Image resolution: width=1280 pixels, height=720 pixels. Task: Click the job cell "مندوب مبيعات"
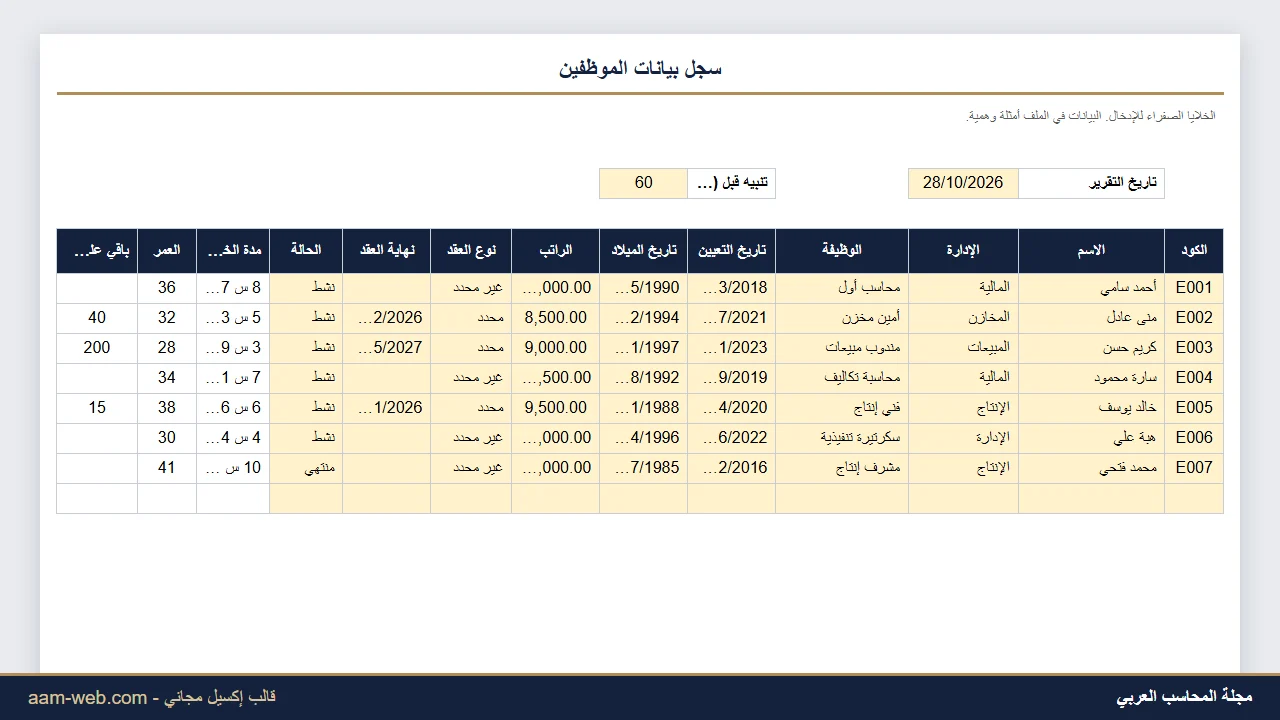pyautogui.click(x=842, y=348)
